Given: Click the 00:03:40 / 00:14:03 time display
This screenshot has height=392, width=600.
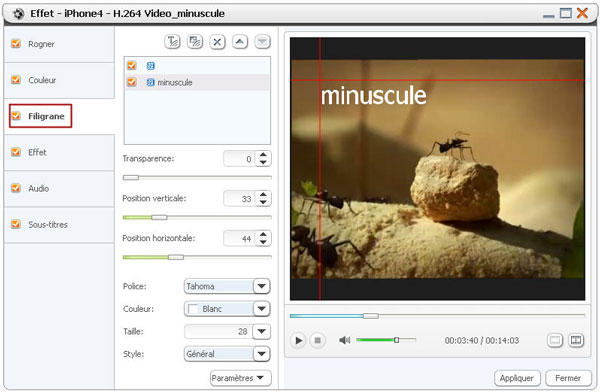Looking at the screenshot, I should click(x=481, y=340).
